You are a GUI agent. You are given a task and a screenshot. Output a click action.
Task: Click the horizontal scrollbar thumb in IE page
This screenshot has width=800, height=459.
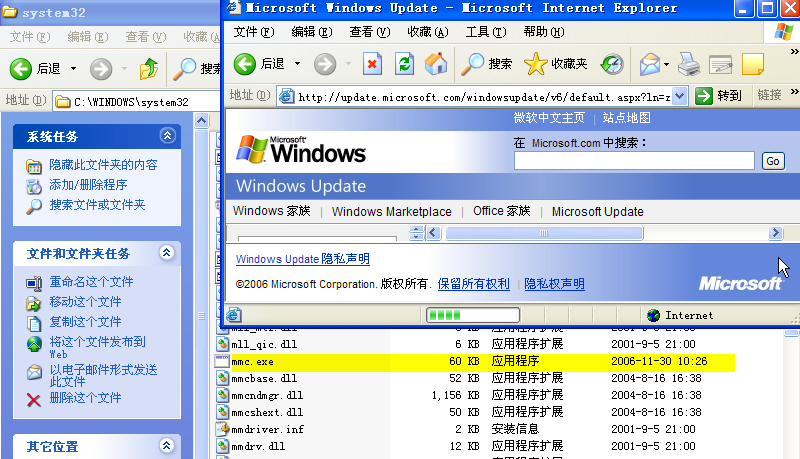tap(544, 233)
